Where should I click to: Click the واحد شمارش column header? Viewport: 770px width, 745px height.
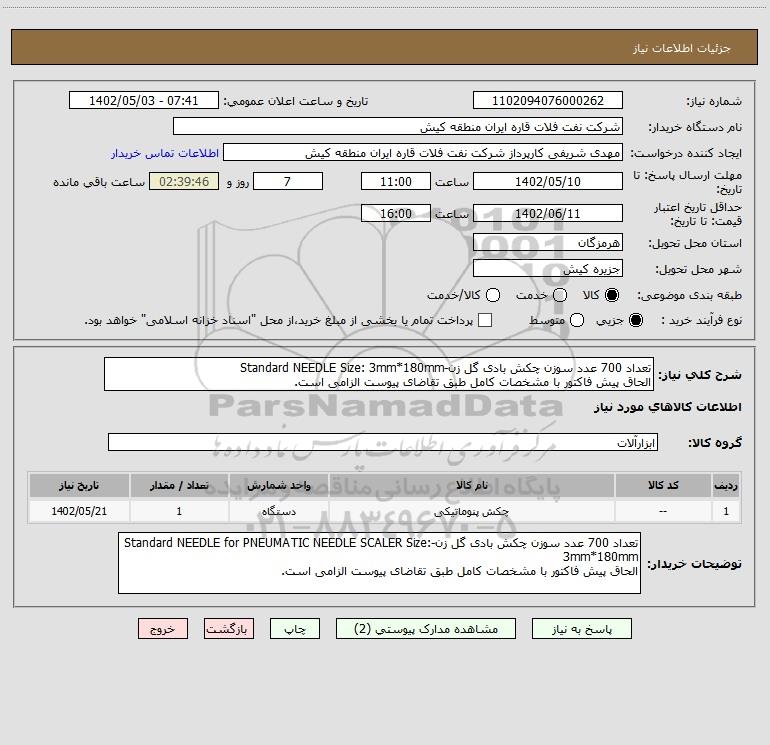click(278, 485)
